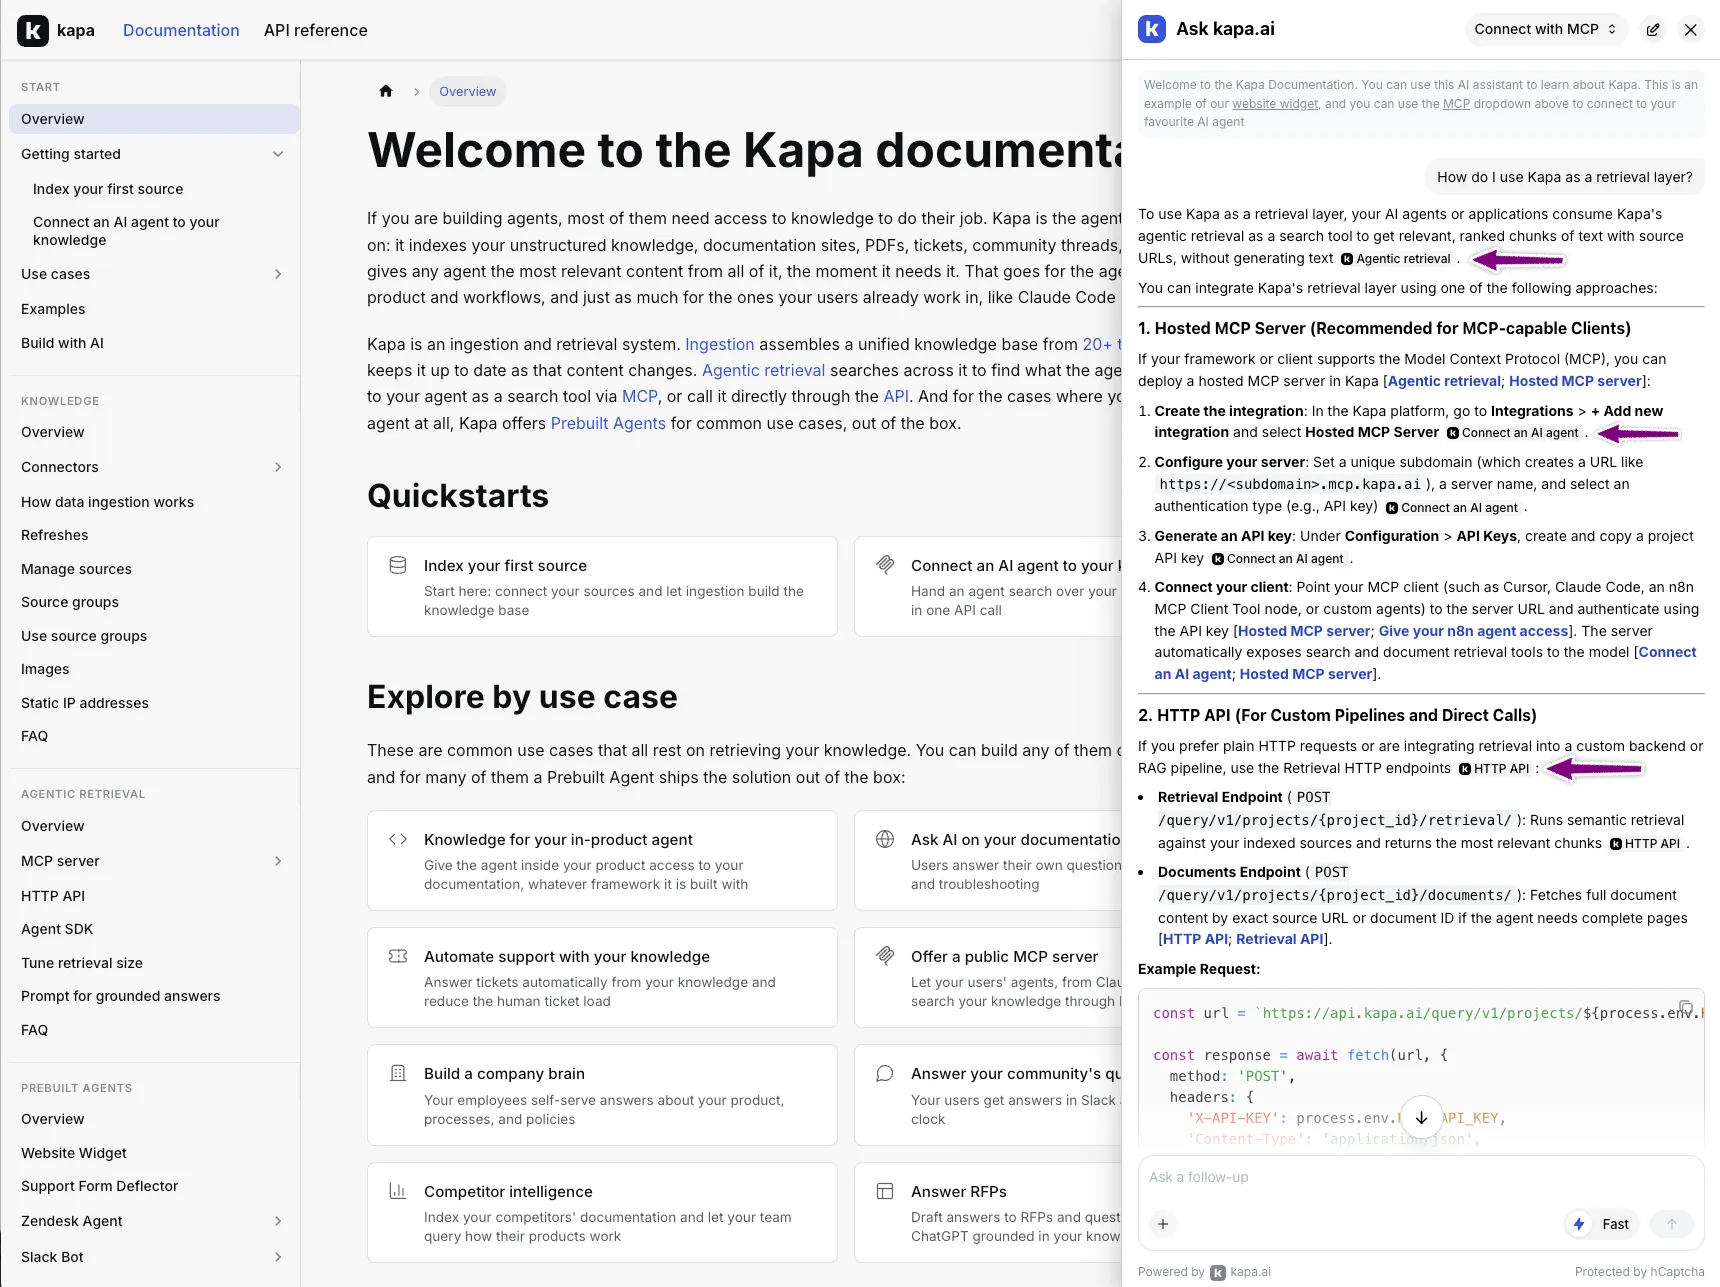Click ticket icon on Automate support card
Viewport: 1720px width, 1287px height.
click(x=397, y=956)
